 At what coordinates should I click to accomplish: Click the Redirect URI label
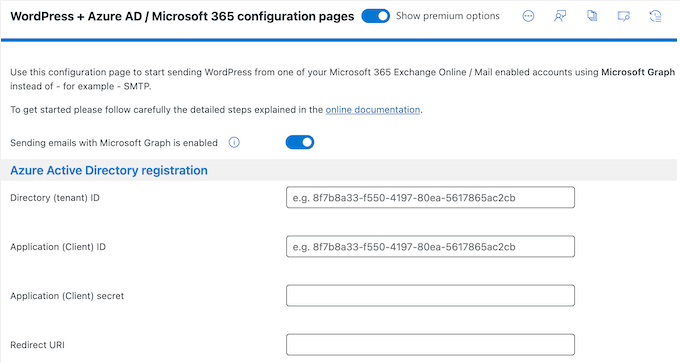(37, 345)
